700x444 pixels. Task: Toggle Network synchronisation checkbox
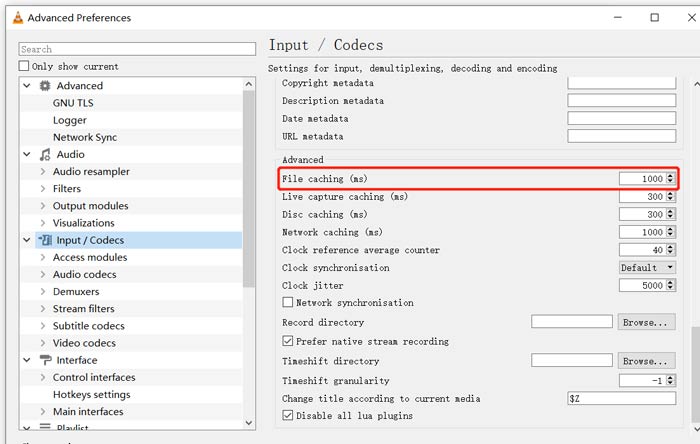tap(288, 303)
